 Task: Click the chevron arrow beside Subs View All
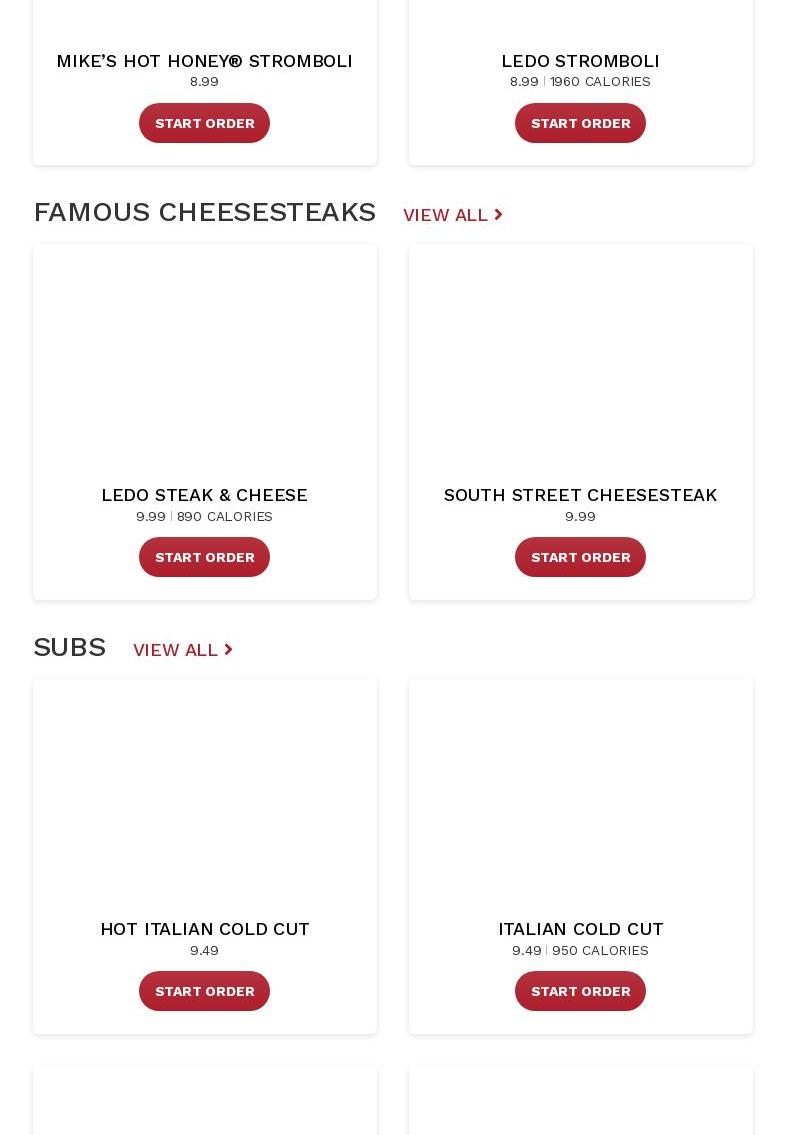[228, 650]
